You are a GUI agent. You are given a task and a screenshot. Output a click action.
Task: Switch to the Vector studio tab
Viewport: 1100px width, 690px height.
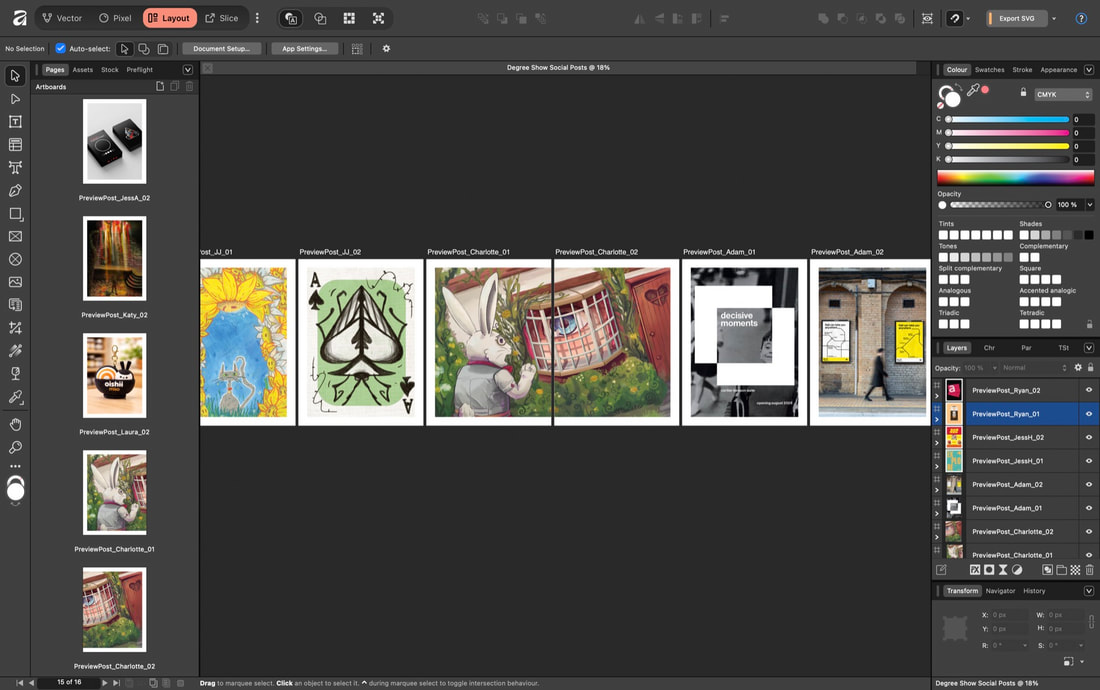point(62,18)
